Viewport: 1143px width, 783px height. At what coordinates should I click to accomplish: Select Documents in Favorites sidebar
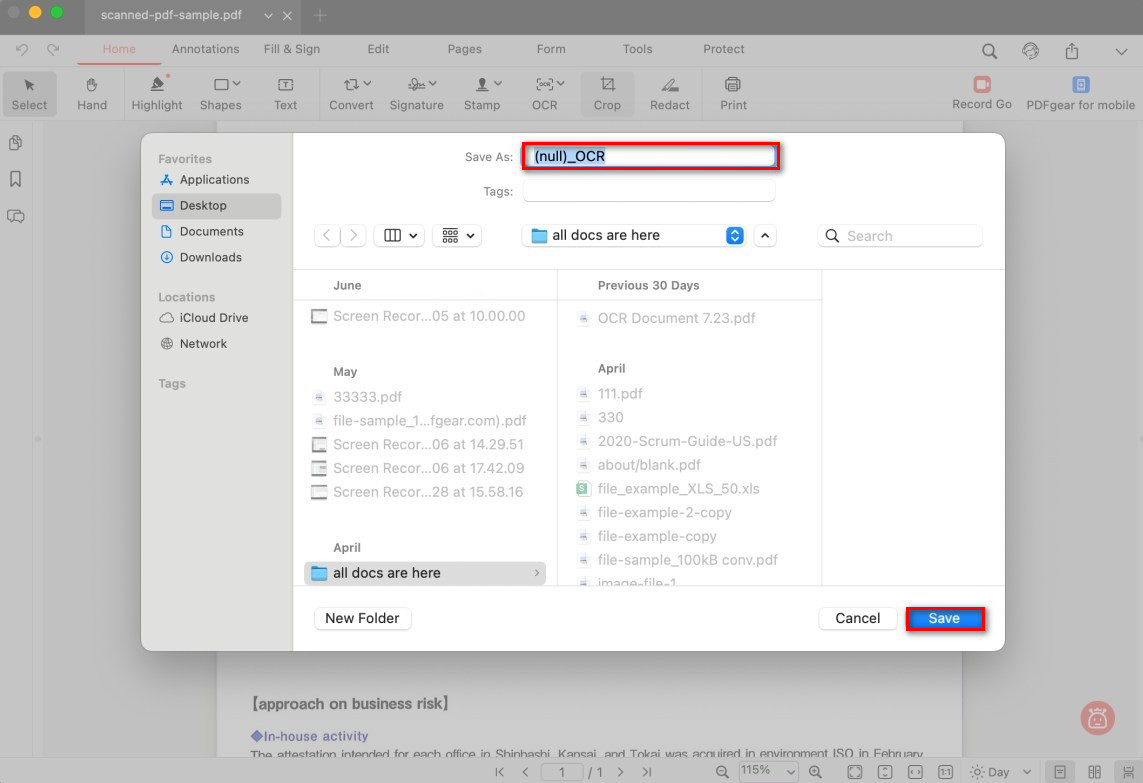tap(211, 231)
